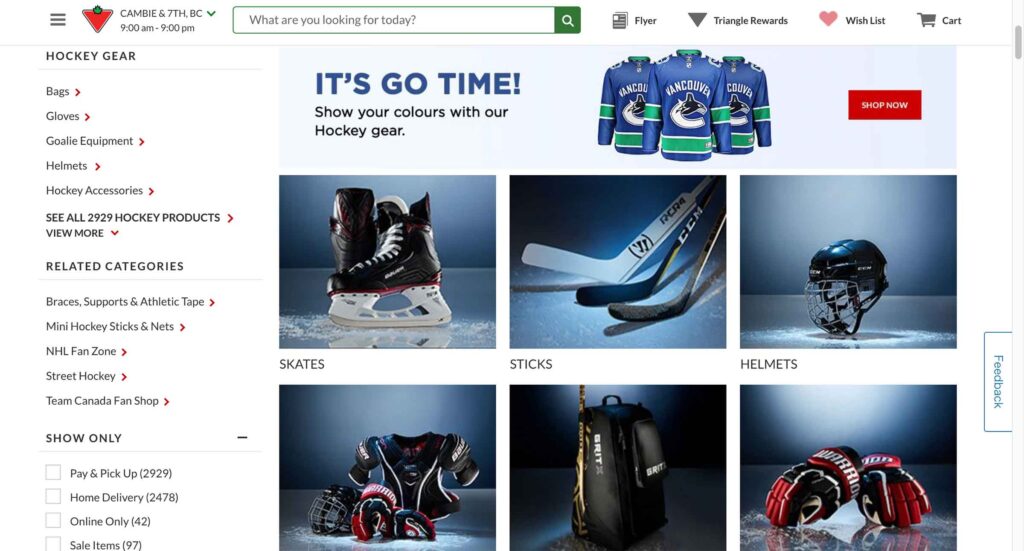Click the Canadian Tire triangle logo
This screenshot has height=551, width=1024.
click(97, 19)
